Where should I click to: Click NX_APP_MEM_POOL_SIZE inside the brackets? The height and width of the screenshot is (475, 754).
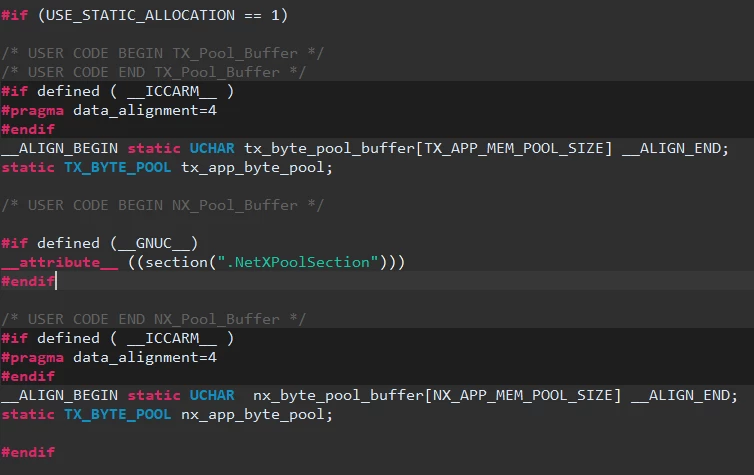[x=523, y=395]
